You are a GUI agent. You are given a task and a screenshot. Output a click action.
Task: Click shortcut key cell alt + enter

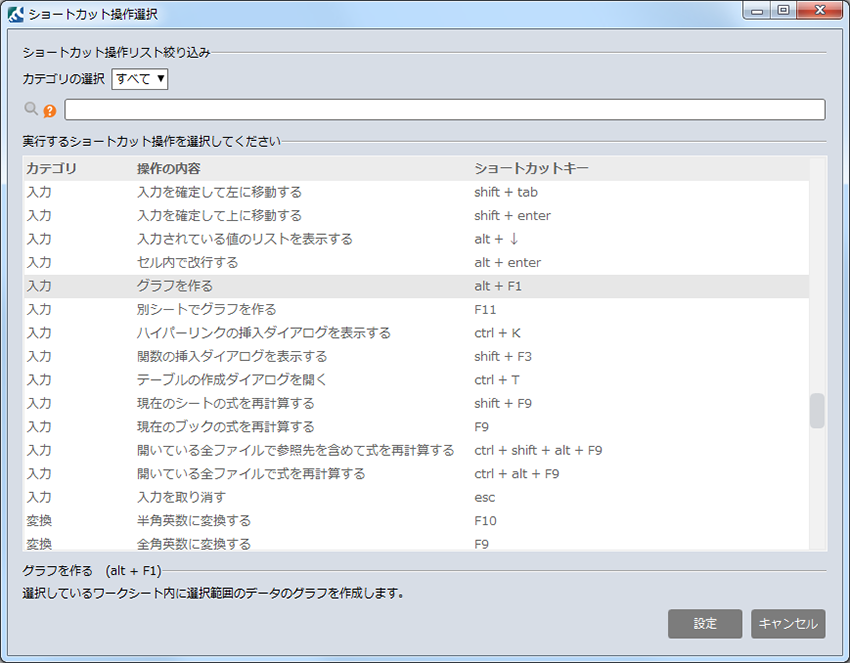click(x=507, y=262)
